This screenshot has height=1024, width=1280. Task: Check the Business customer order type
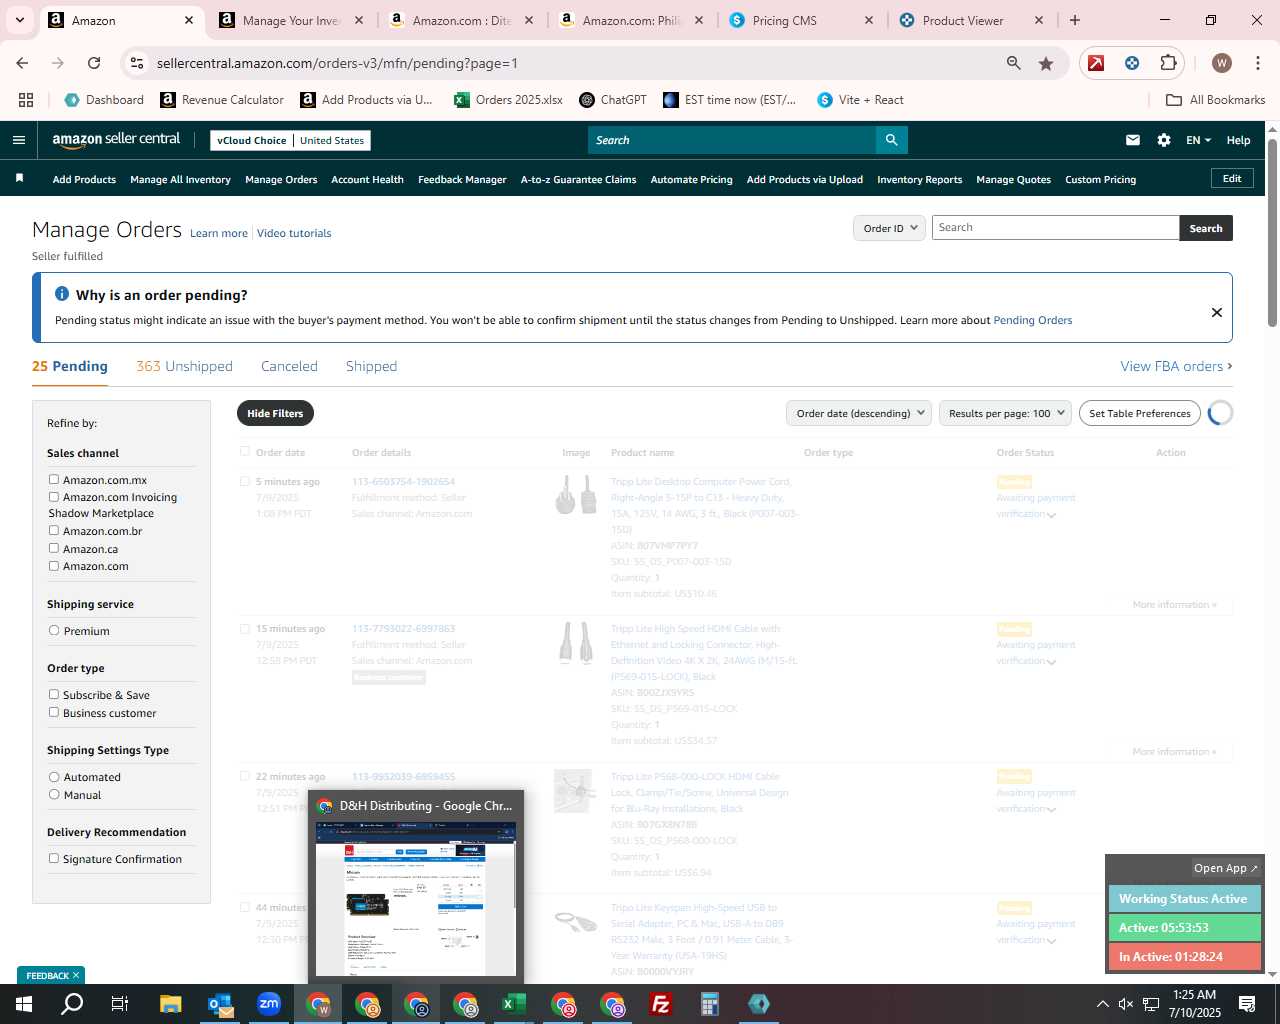pos(54,712)
